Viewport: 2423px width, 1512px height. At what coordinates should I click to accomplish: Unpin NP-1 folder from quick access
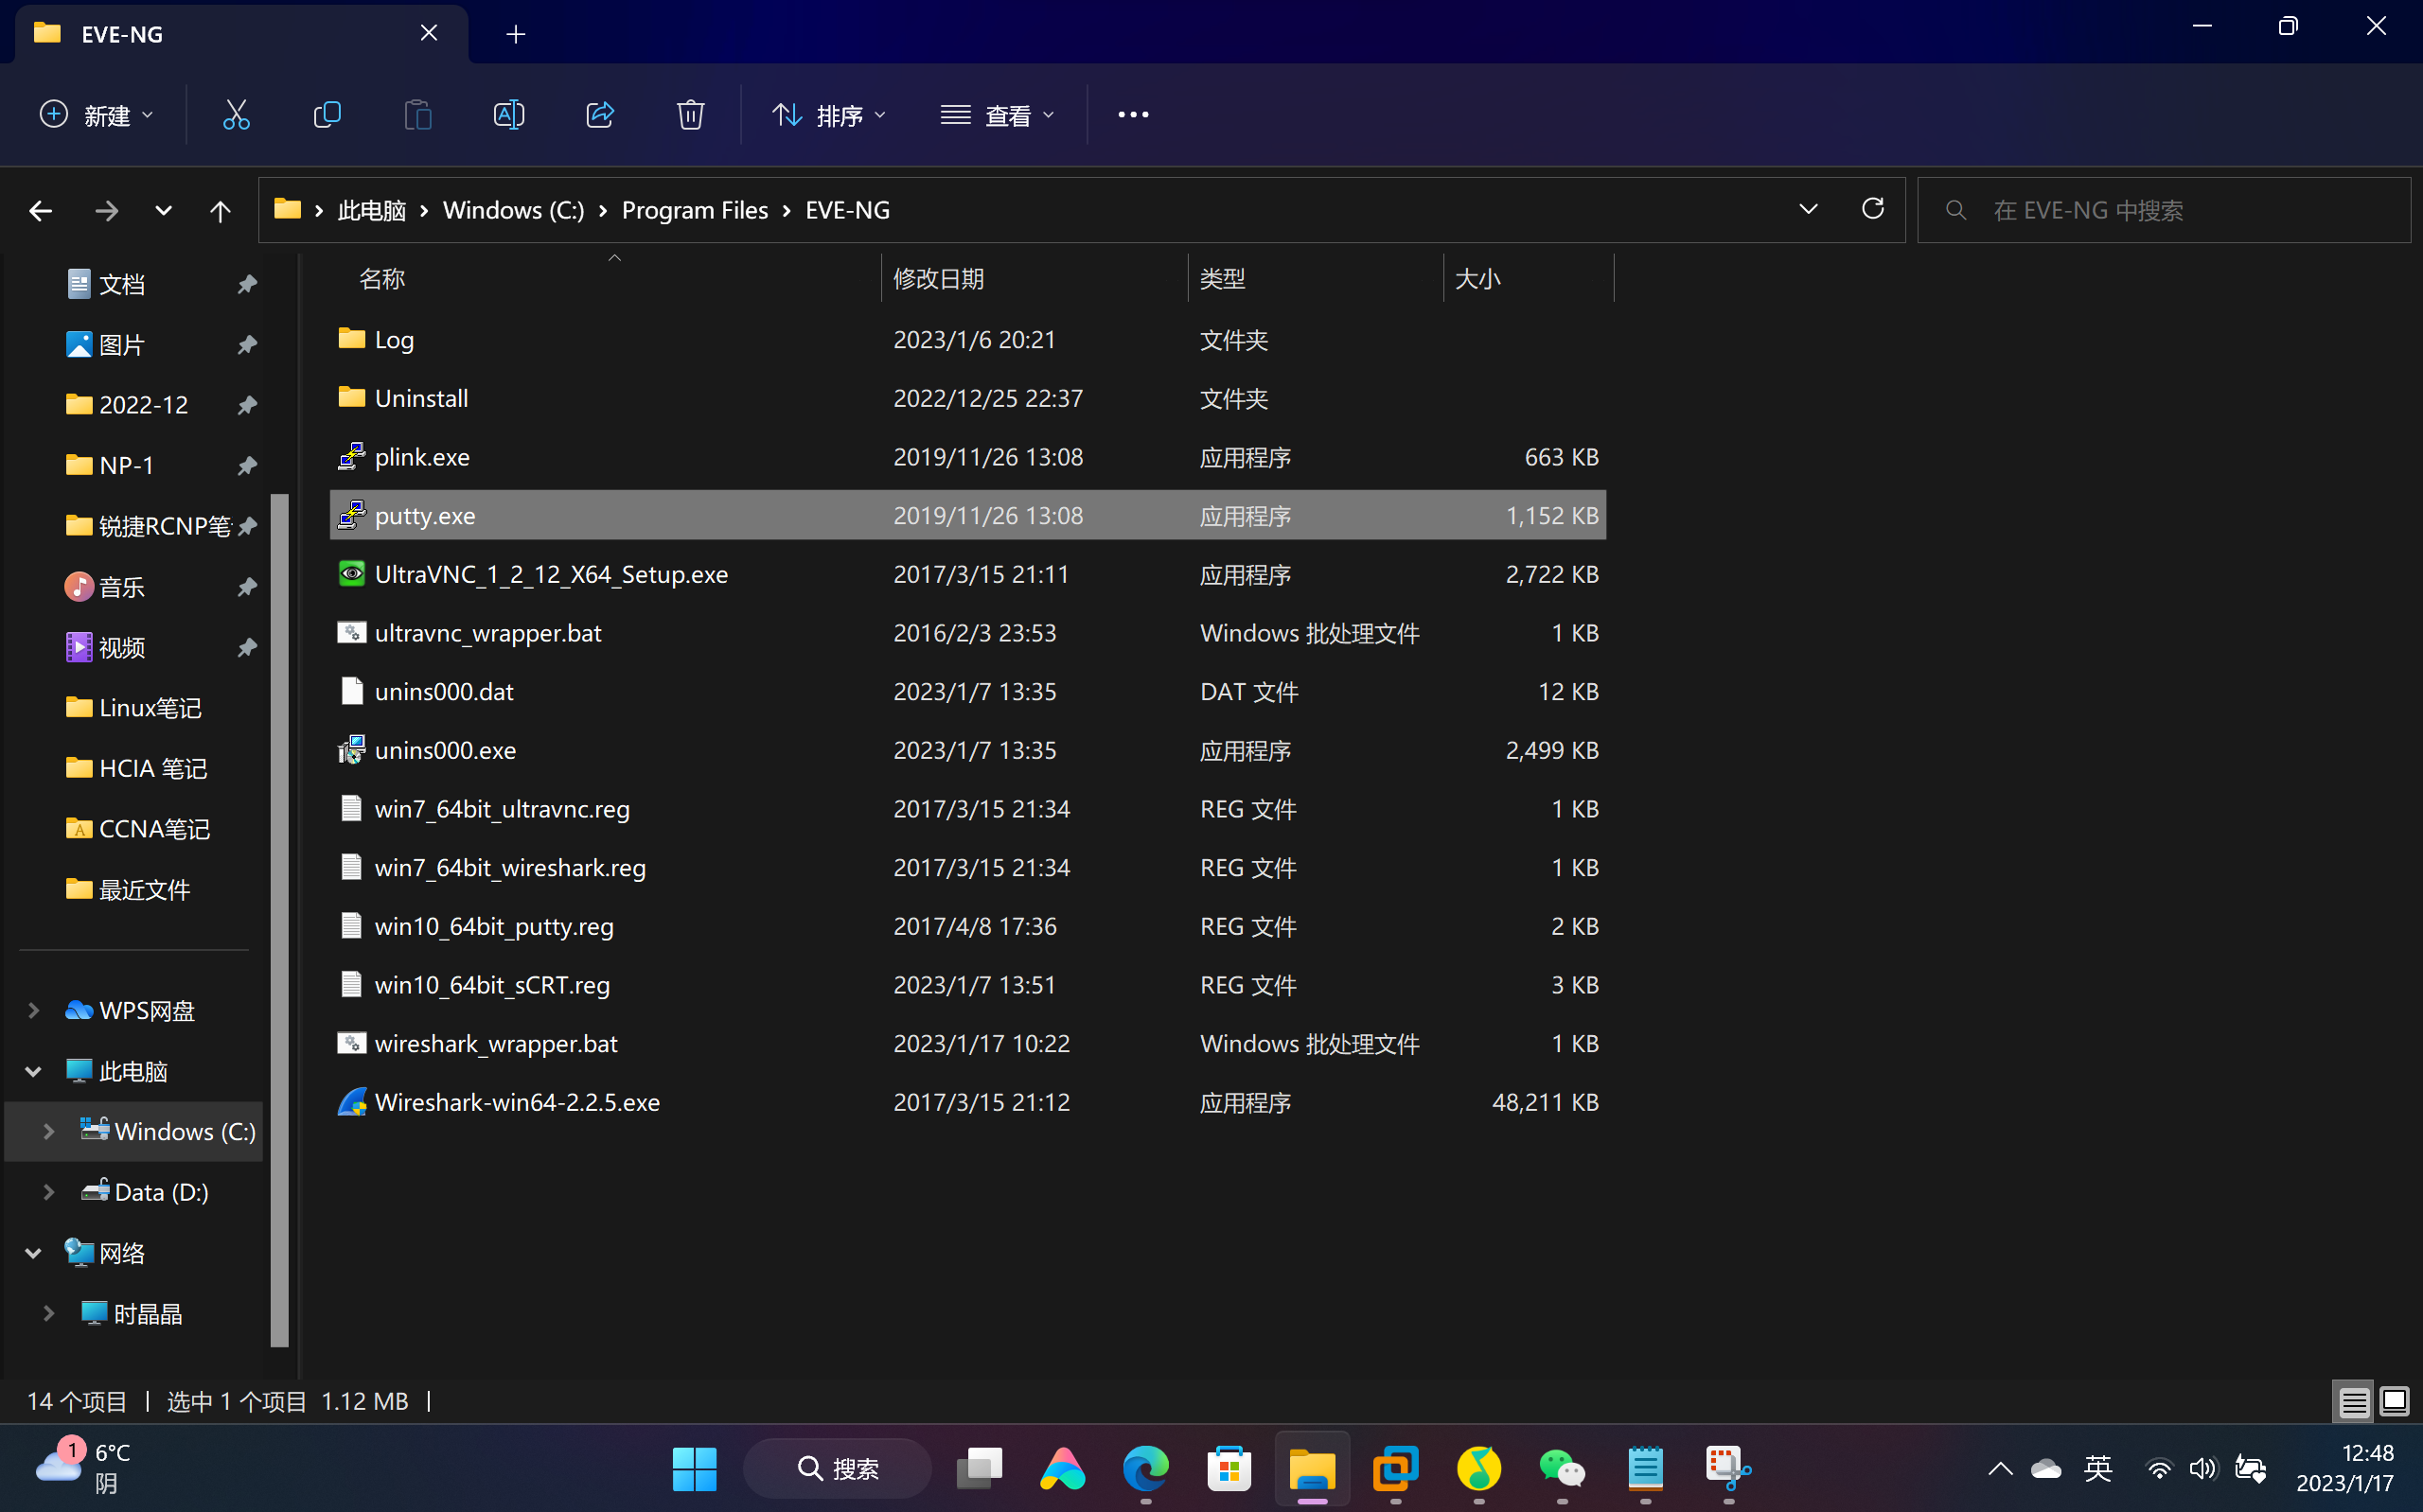[x=247, y=465]
